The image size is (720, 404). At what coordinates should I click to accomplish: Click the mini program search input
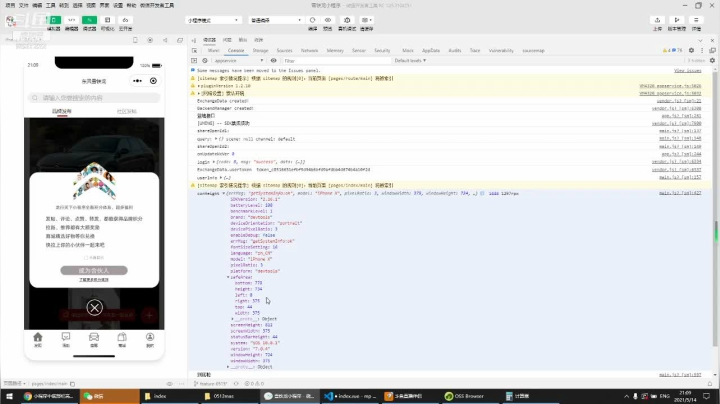94,98
